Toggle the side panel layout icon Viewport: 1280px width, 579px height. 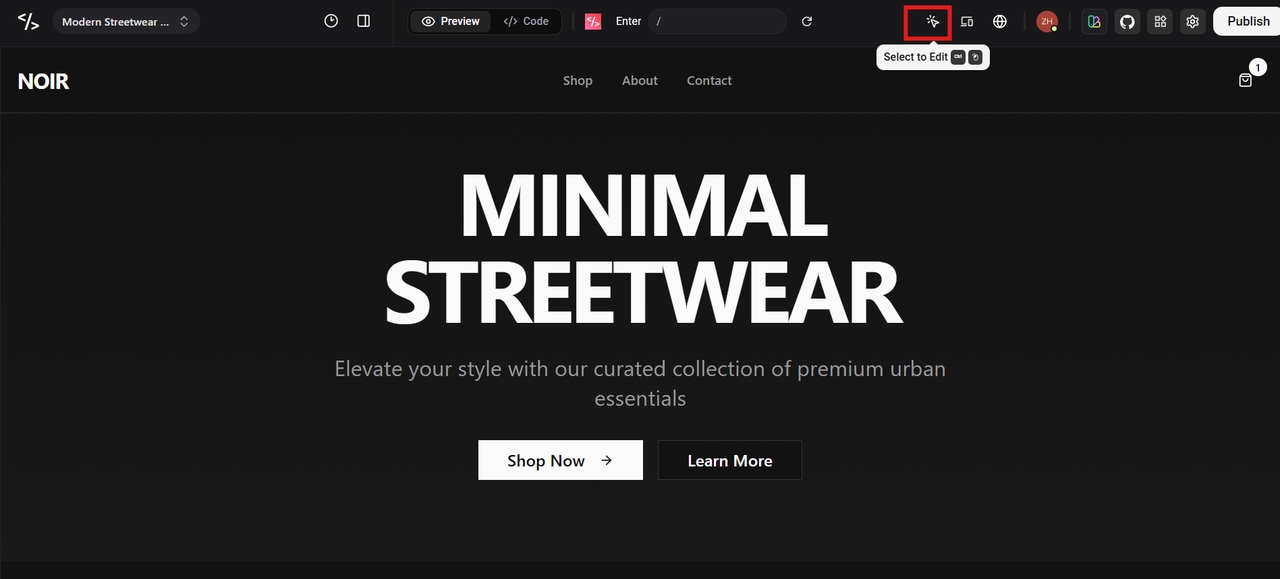(x=364, y=21)
